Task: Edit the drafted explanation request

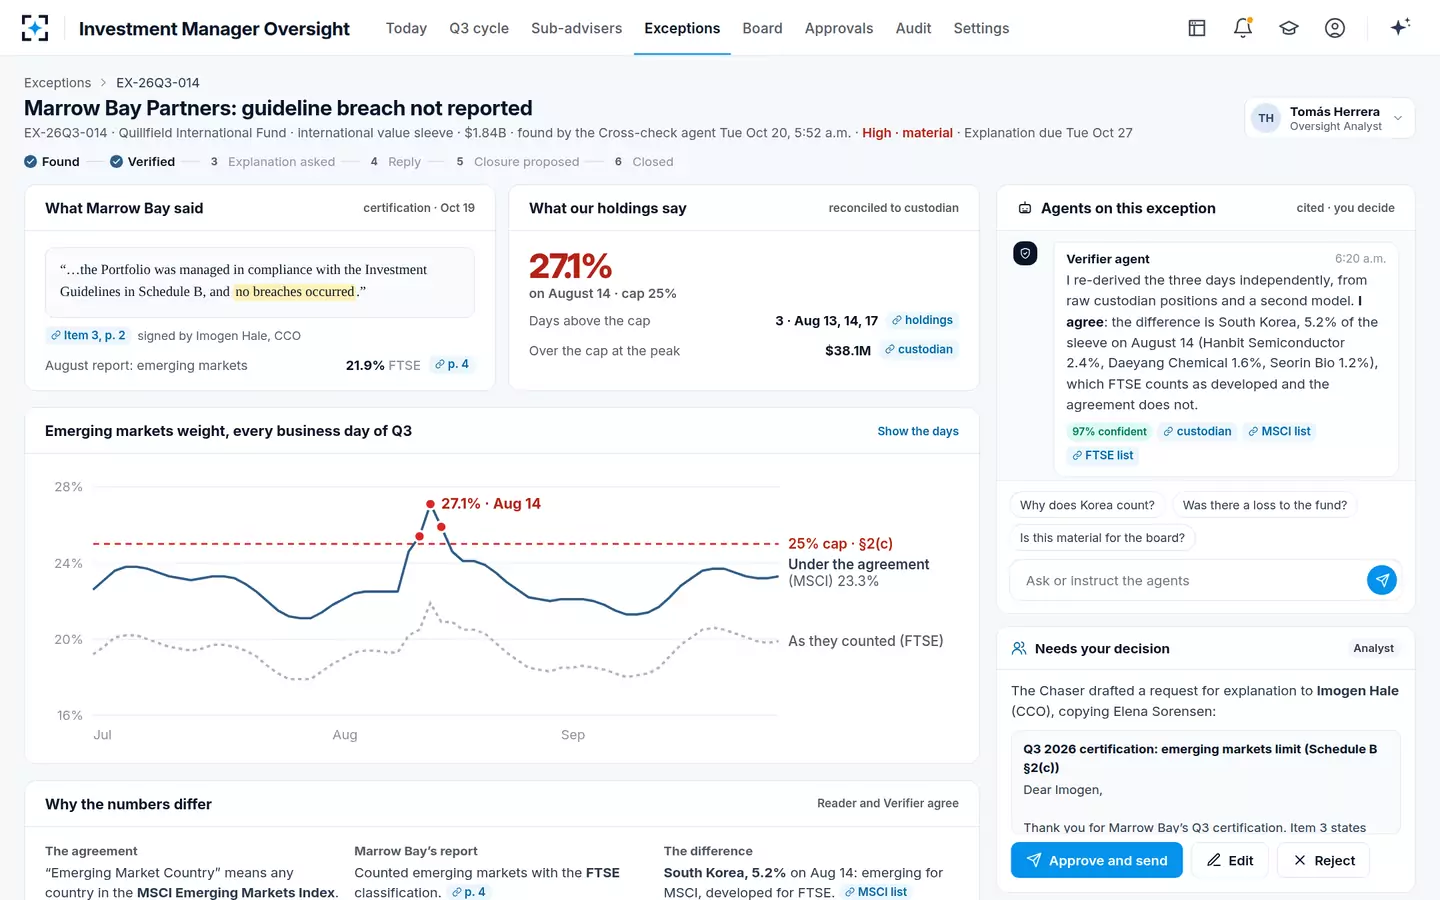Action: coord(1230,860)
